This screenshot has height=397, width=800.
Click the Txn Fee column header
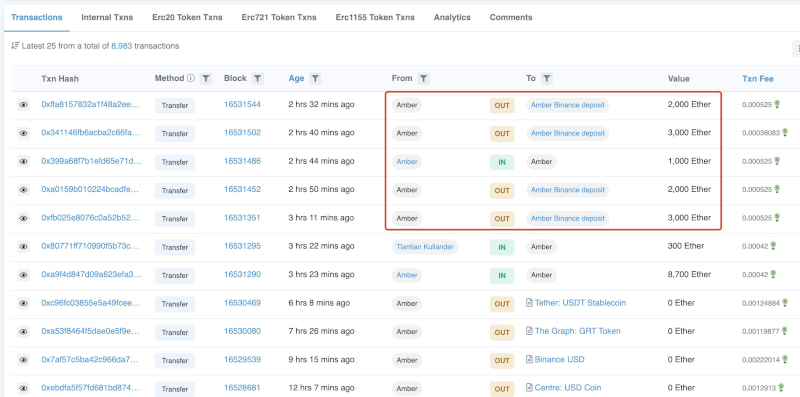click(758, 79)
